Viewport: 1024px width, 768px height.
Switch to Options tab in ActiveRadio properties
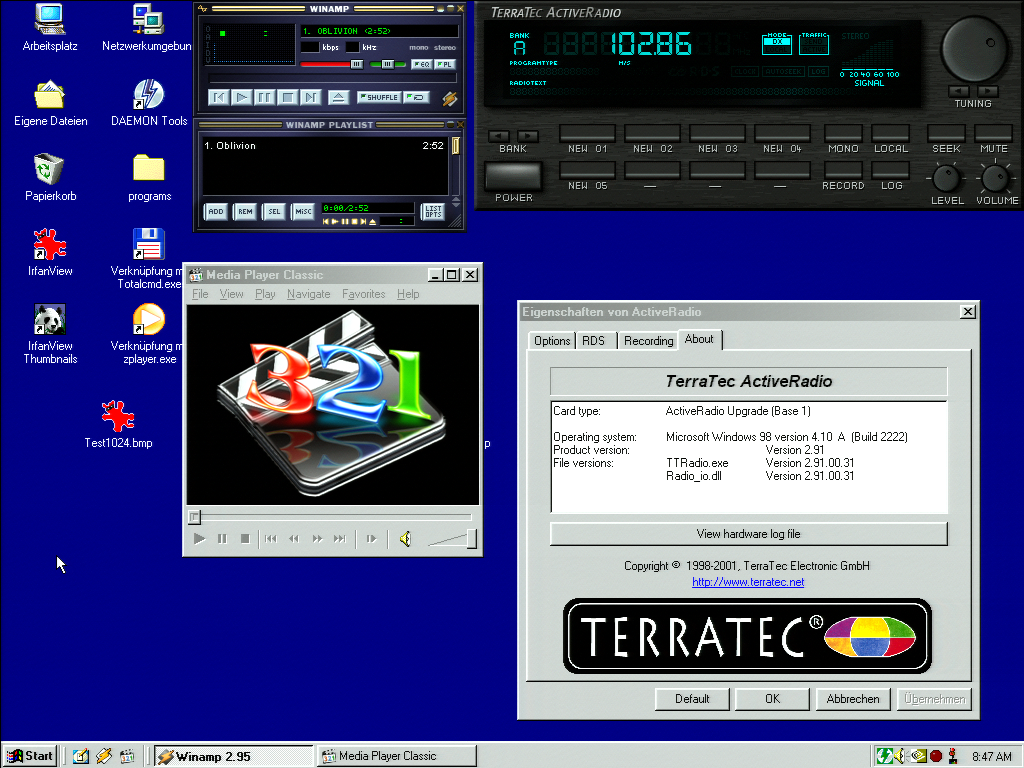click(552, 341)
